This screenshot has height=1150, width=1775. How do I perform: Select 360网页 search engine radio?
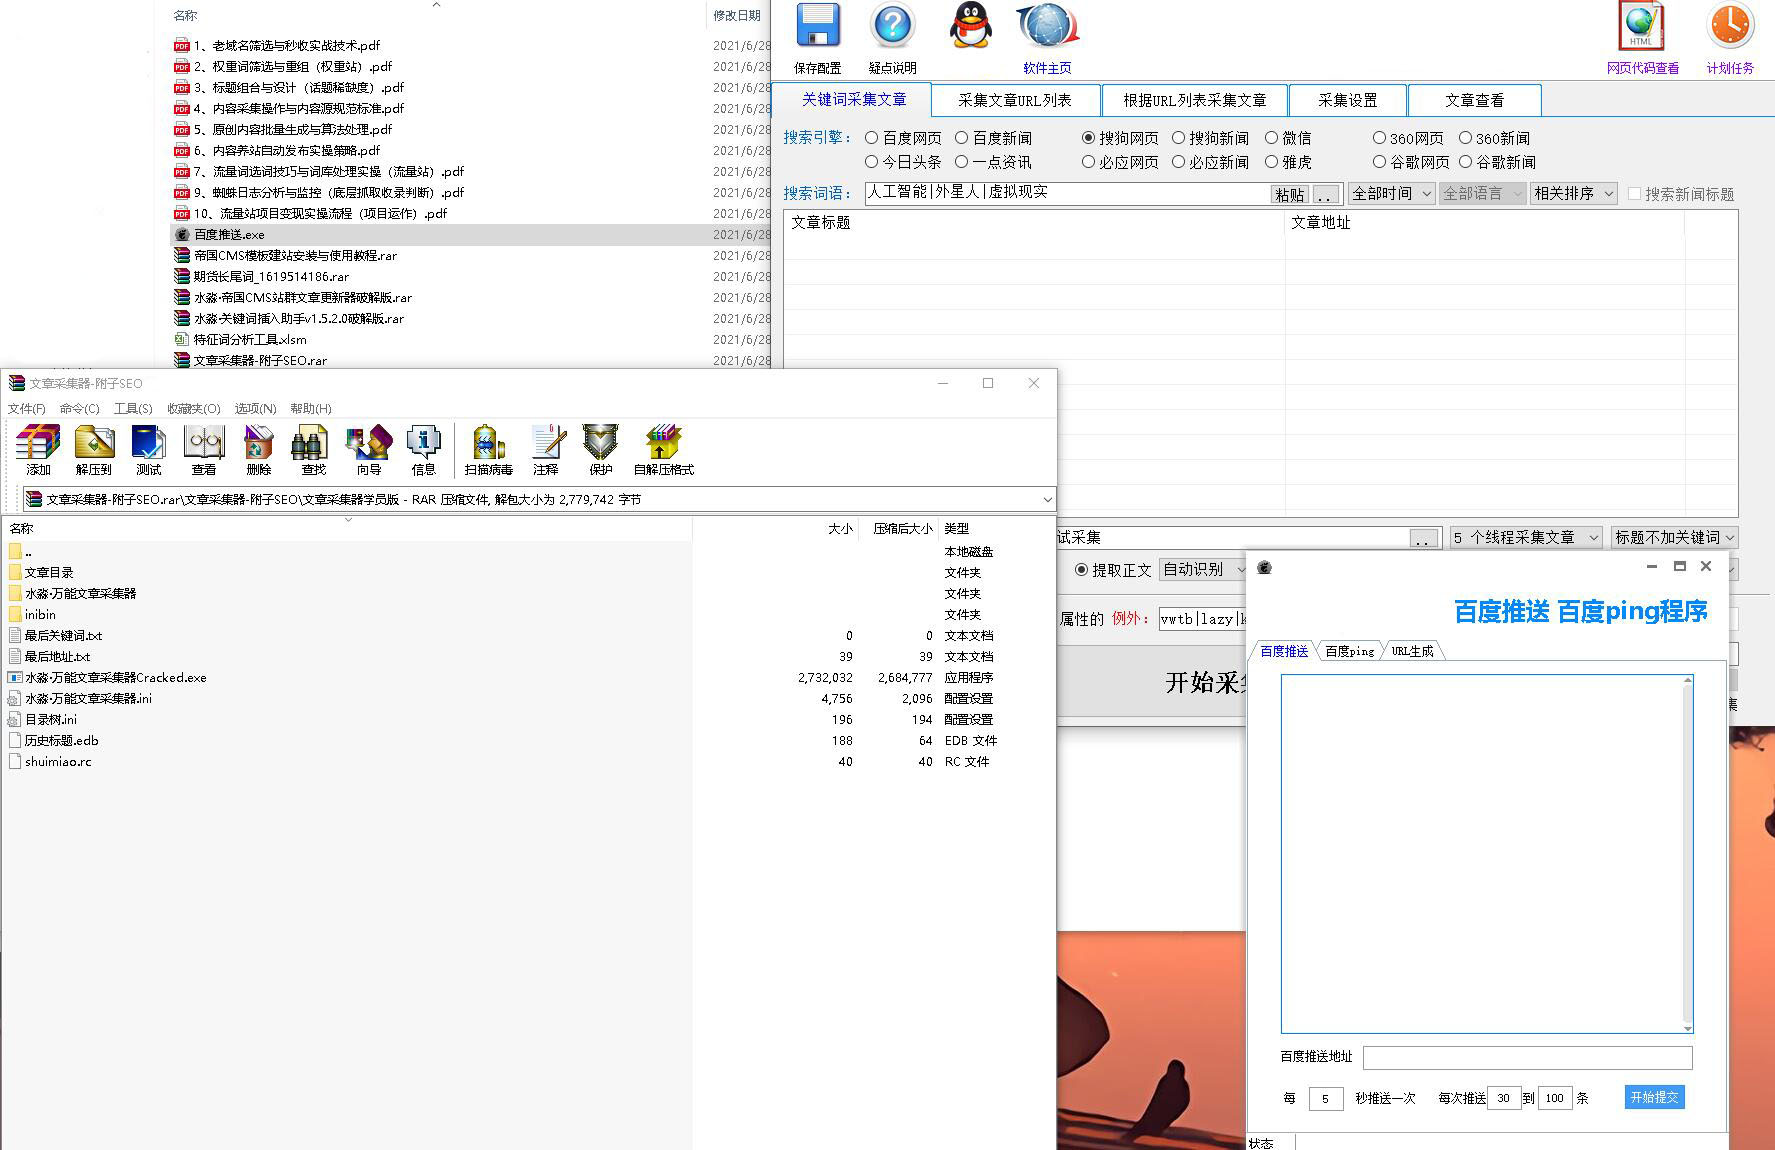coord(1379,138)
